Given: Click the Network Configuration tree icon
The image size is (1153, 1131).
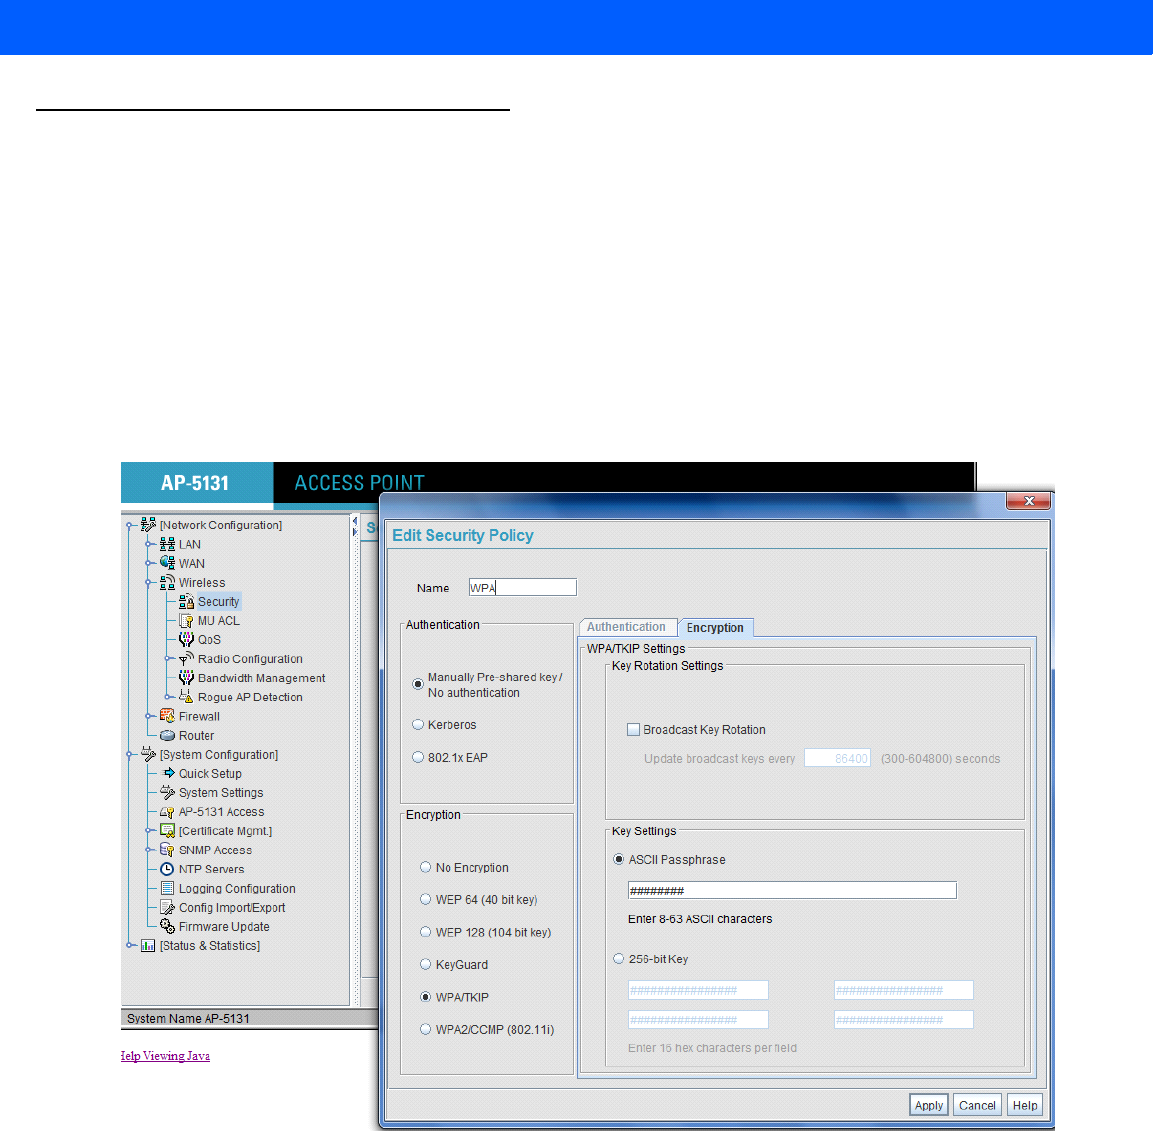Looking at the screenshot, I should pos(148,524).
